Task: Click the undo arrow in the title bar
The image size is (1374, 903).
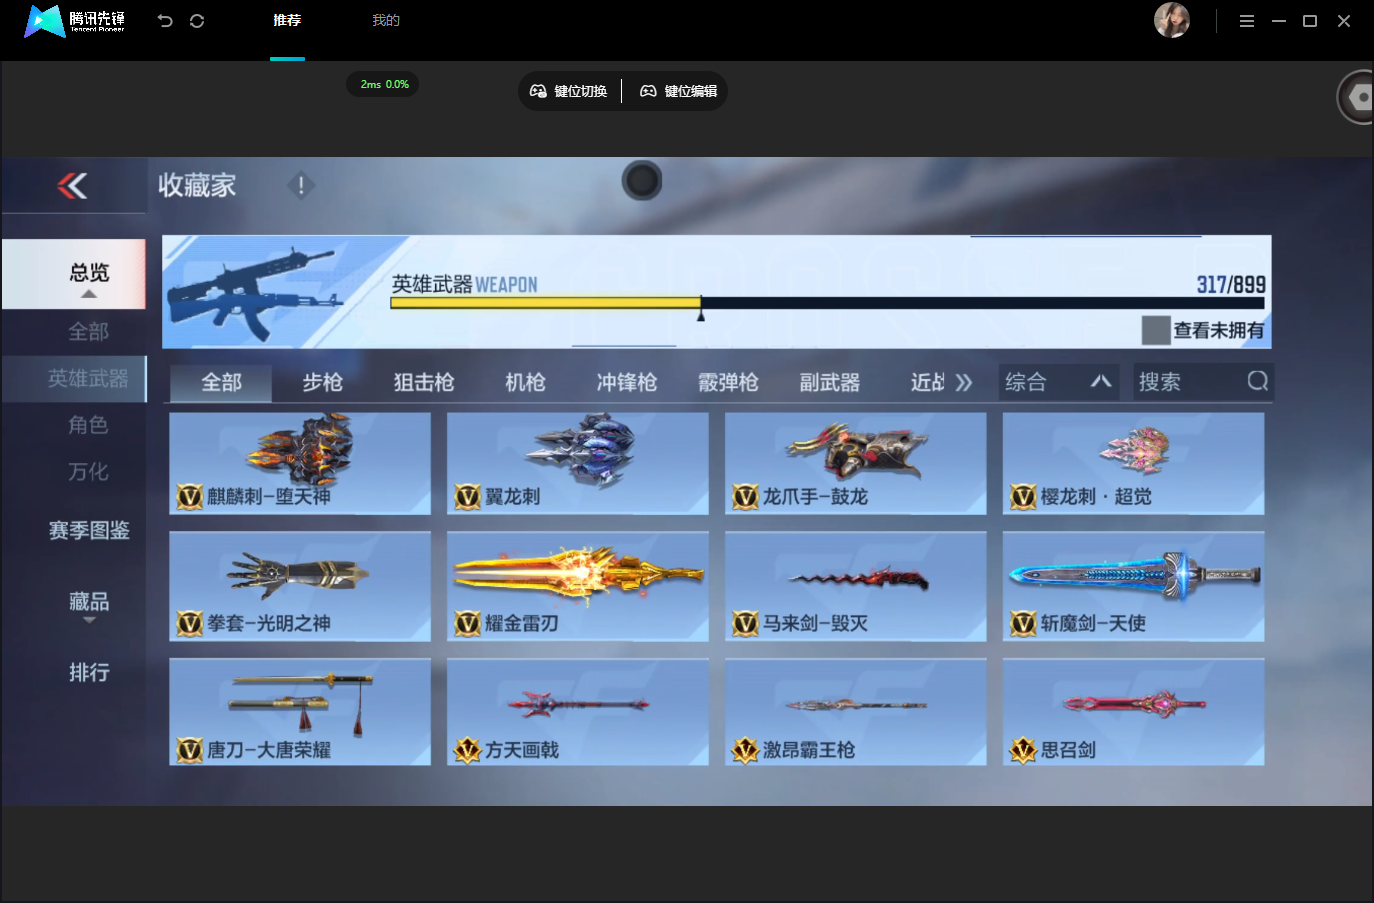Action: pyautogui.click(x=165, y=21)
